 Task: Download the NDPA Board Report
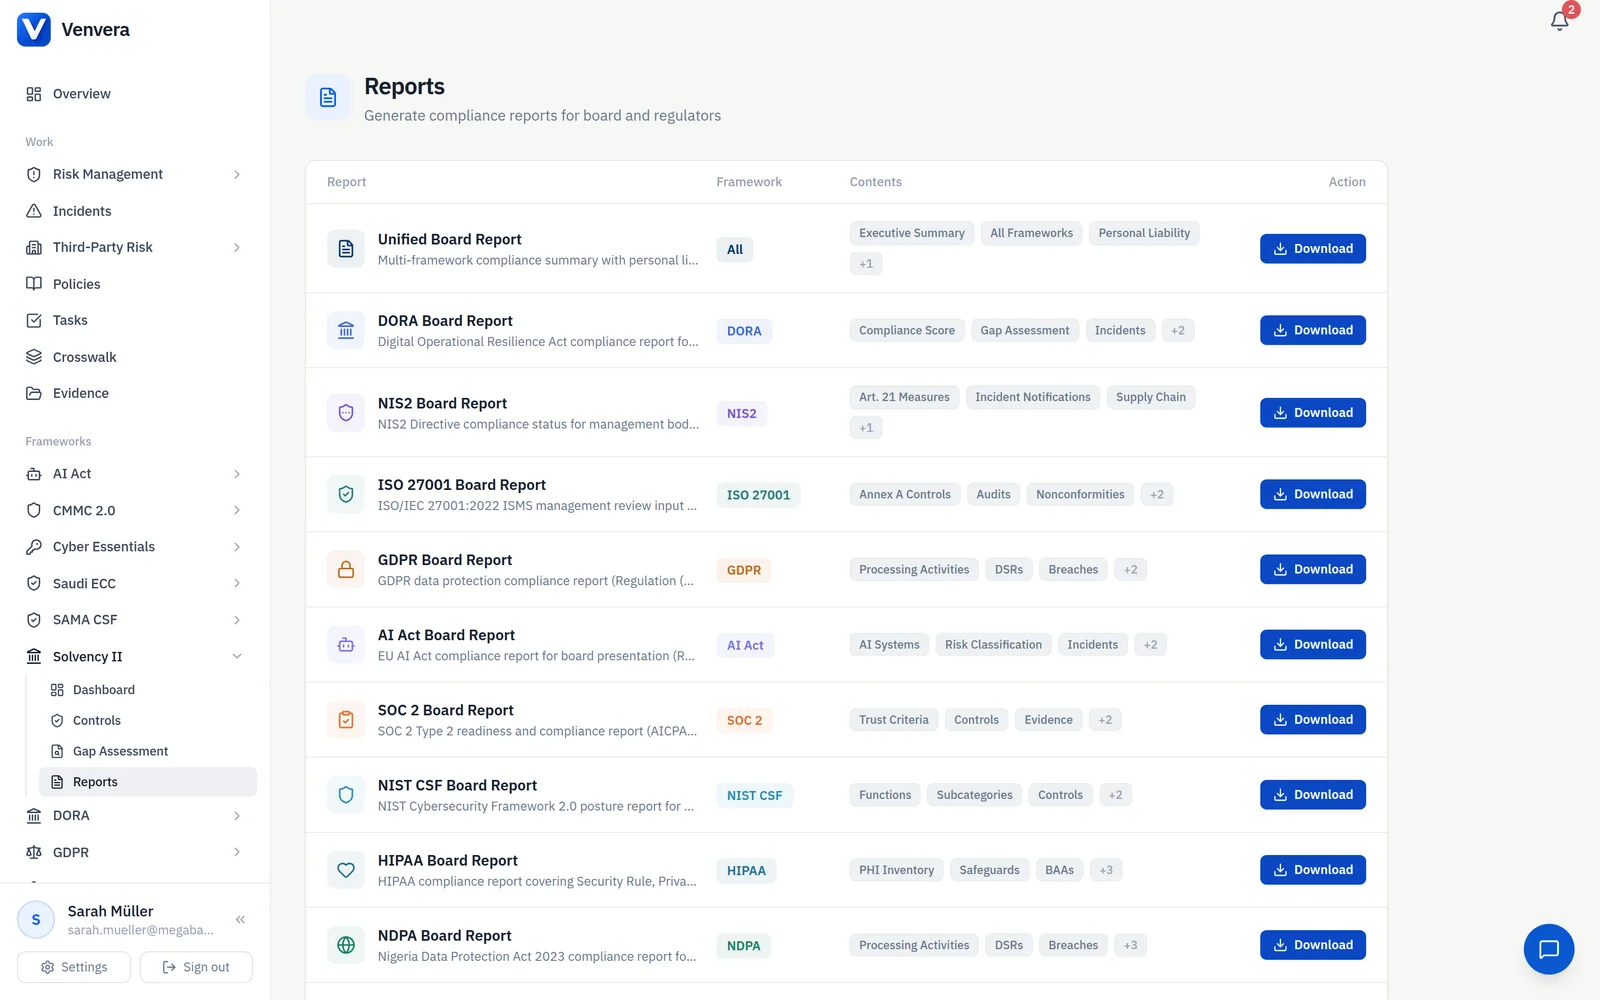(1312, 945)
